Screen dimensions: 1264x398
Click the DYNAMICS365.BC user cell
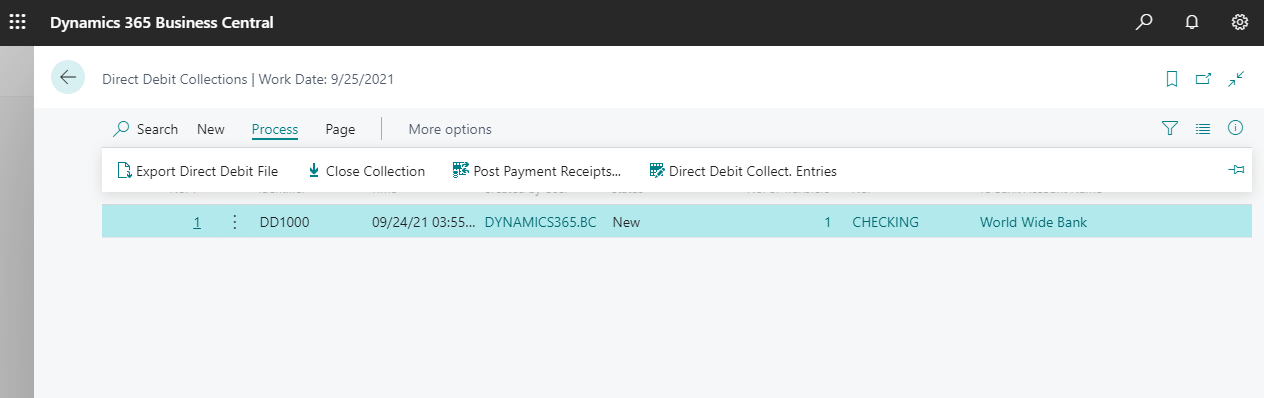pos(540,222)
